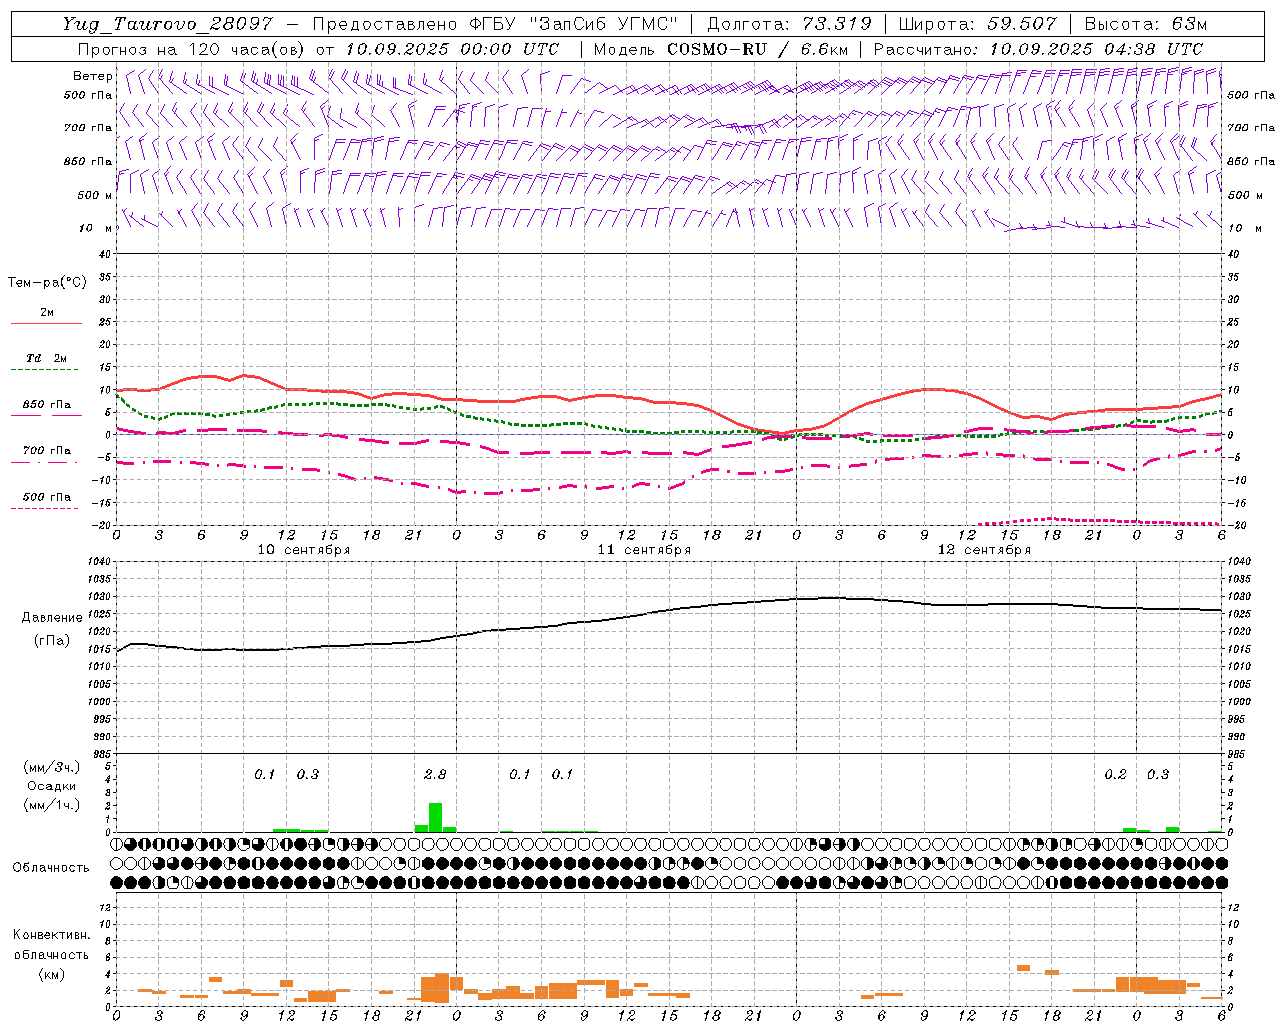The width and height of the screenshot is (1280, 1024).
Task: Click the 0.2 precipitation amount value
Action: click(x=1115, y=774)
